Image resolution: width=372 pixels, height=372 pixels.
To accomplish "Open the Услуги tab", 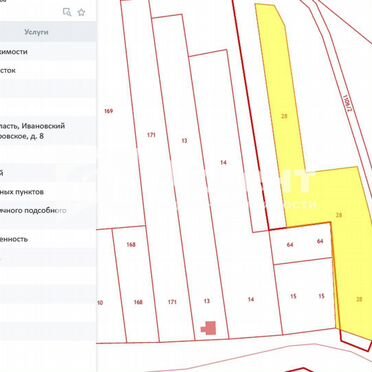I will 36,32.
